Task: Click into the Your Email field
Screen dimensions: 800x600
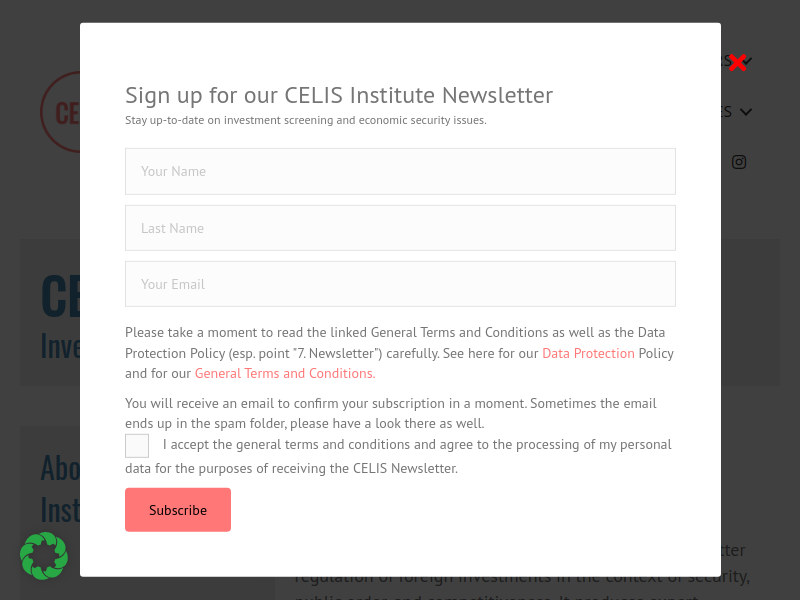Action: click(400, 284)
